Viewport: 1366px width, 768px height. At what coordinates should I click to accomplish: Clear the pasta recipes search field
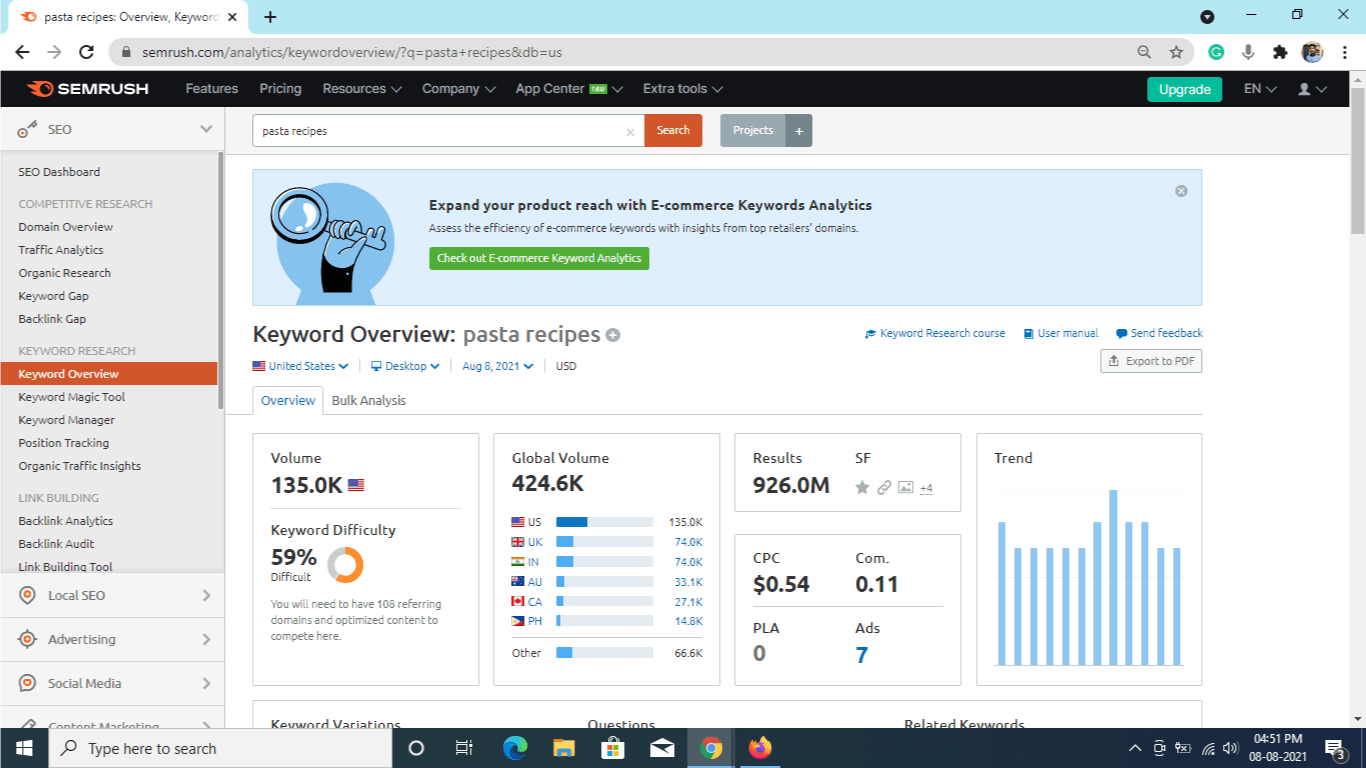click(x=630, y=132)
